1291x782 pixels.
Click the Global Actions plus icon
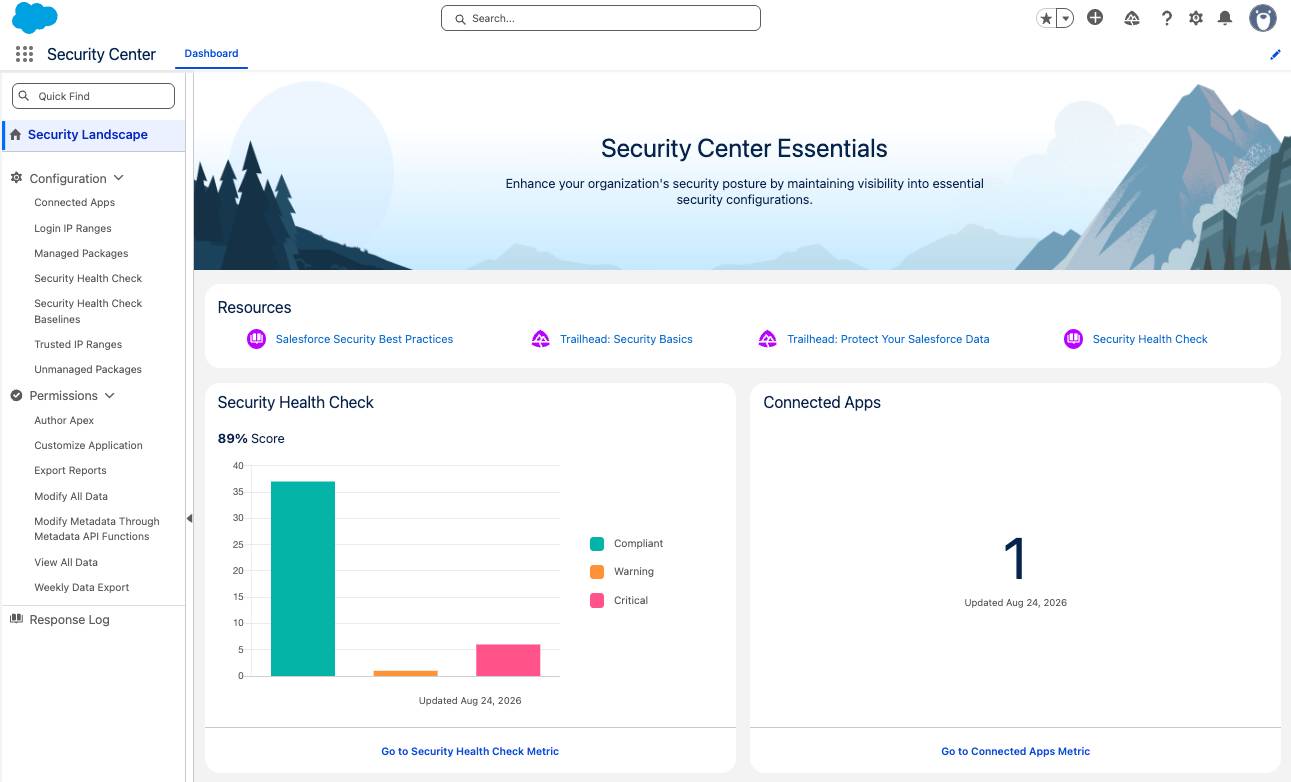pyautogui.click(x=1095, y=17)
